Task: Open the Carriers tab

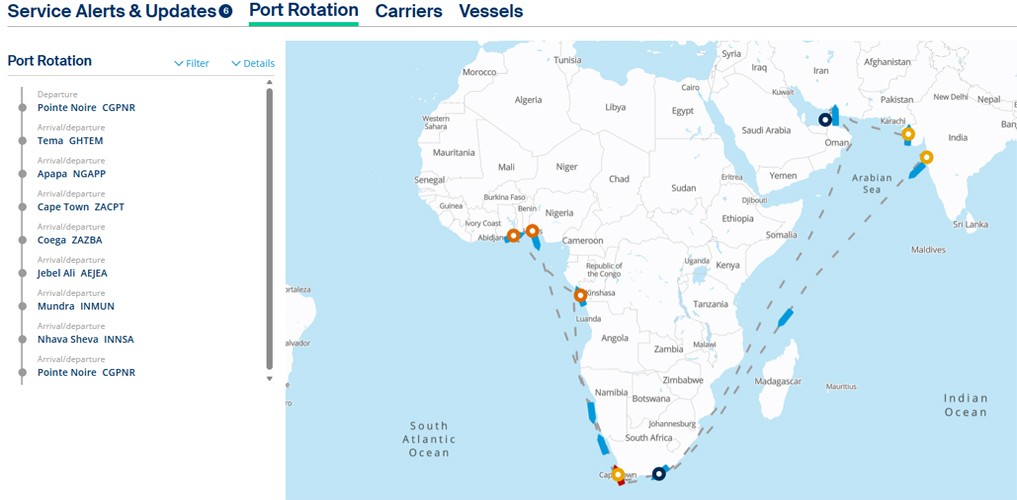Action: click(408, 11)
